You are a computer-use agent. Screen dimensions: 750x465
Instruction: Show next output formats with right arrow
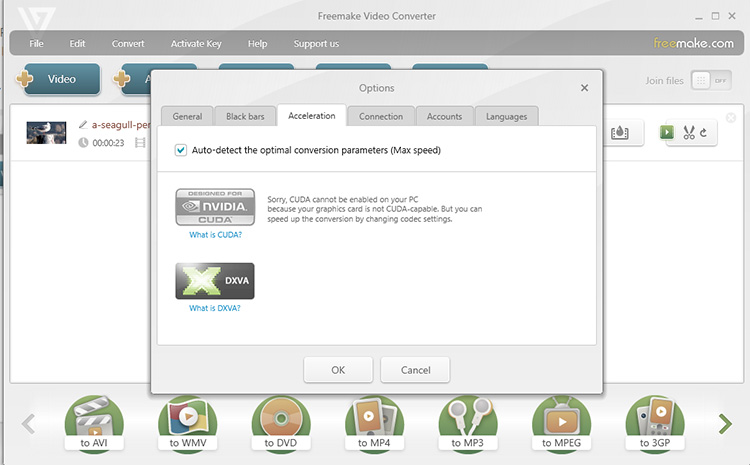tap(725, 423)
